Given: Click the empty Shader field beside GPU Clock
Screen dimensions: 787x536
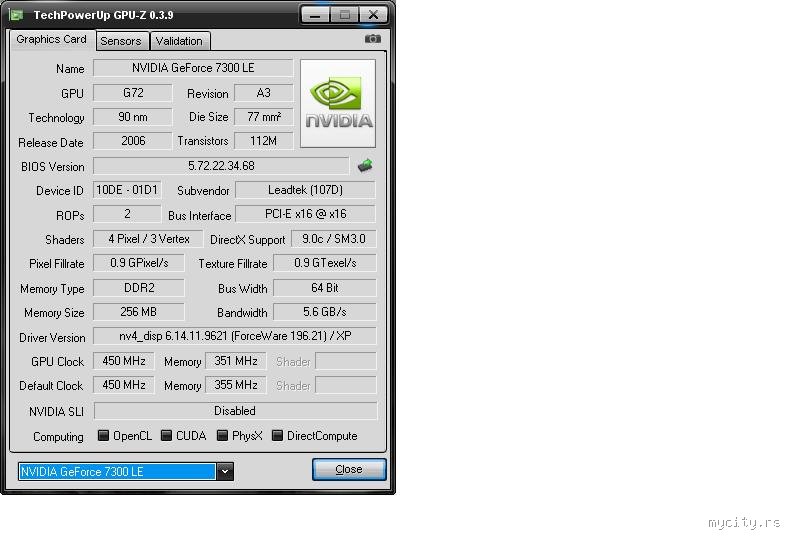Looking at the screenshot, I should coord(346,361).
